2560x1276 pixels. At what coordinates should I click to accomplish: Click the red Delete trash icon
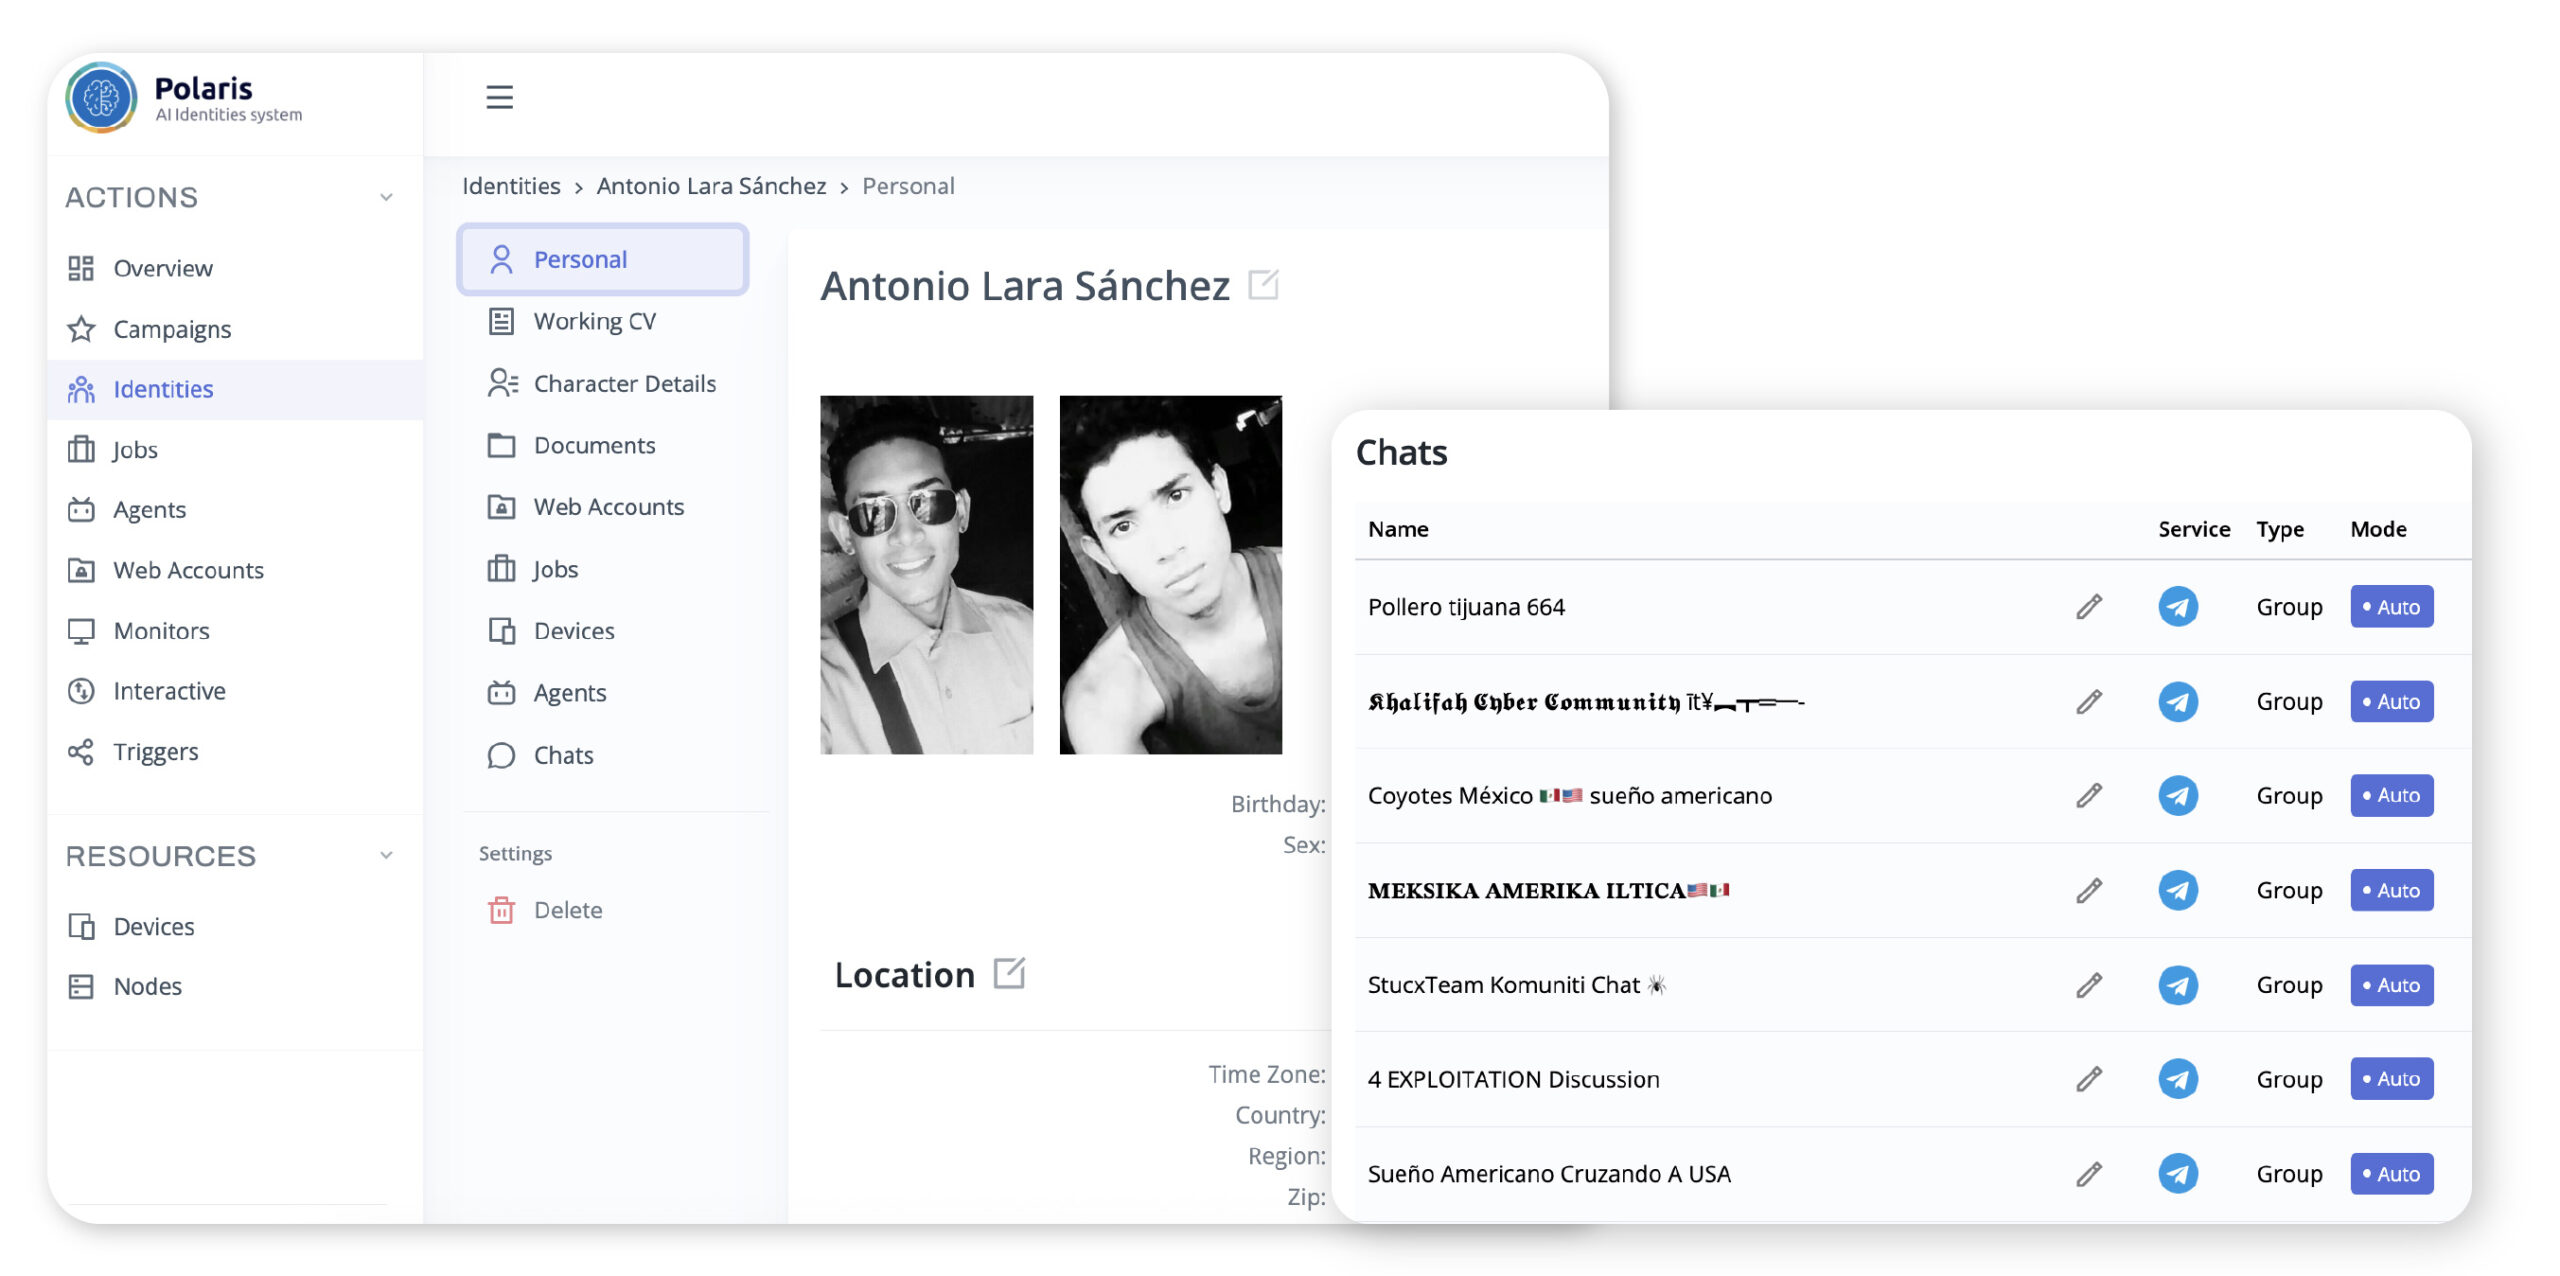point(501,910)
